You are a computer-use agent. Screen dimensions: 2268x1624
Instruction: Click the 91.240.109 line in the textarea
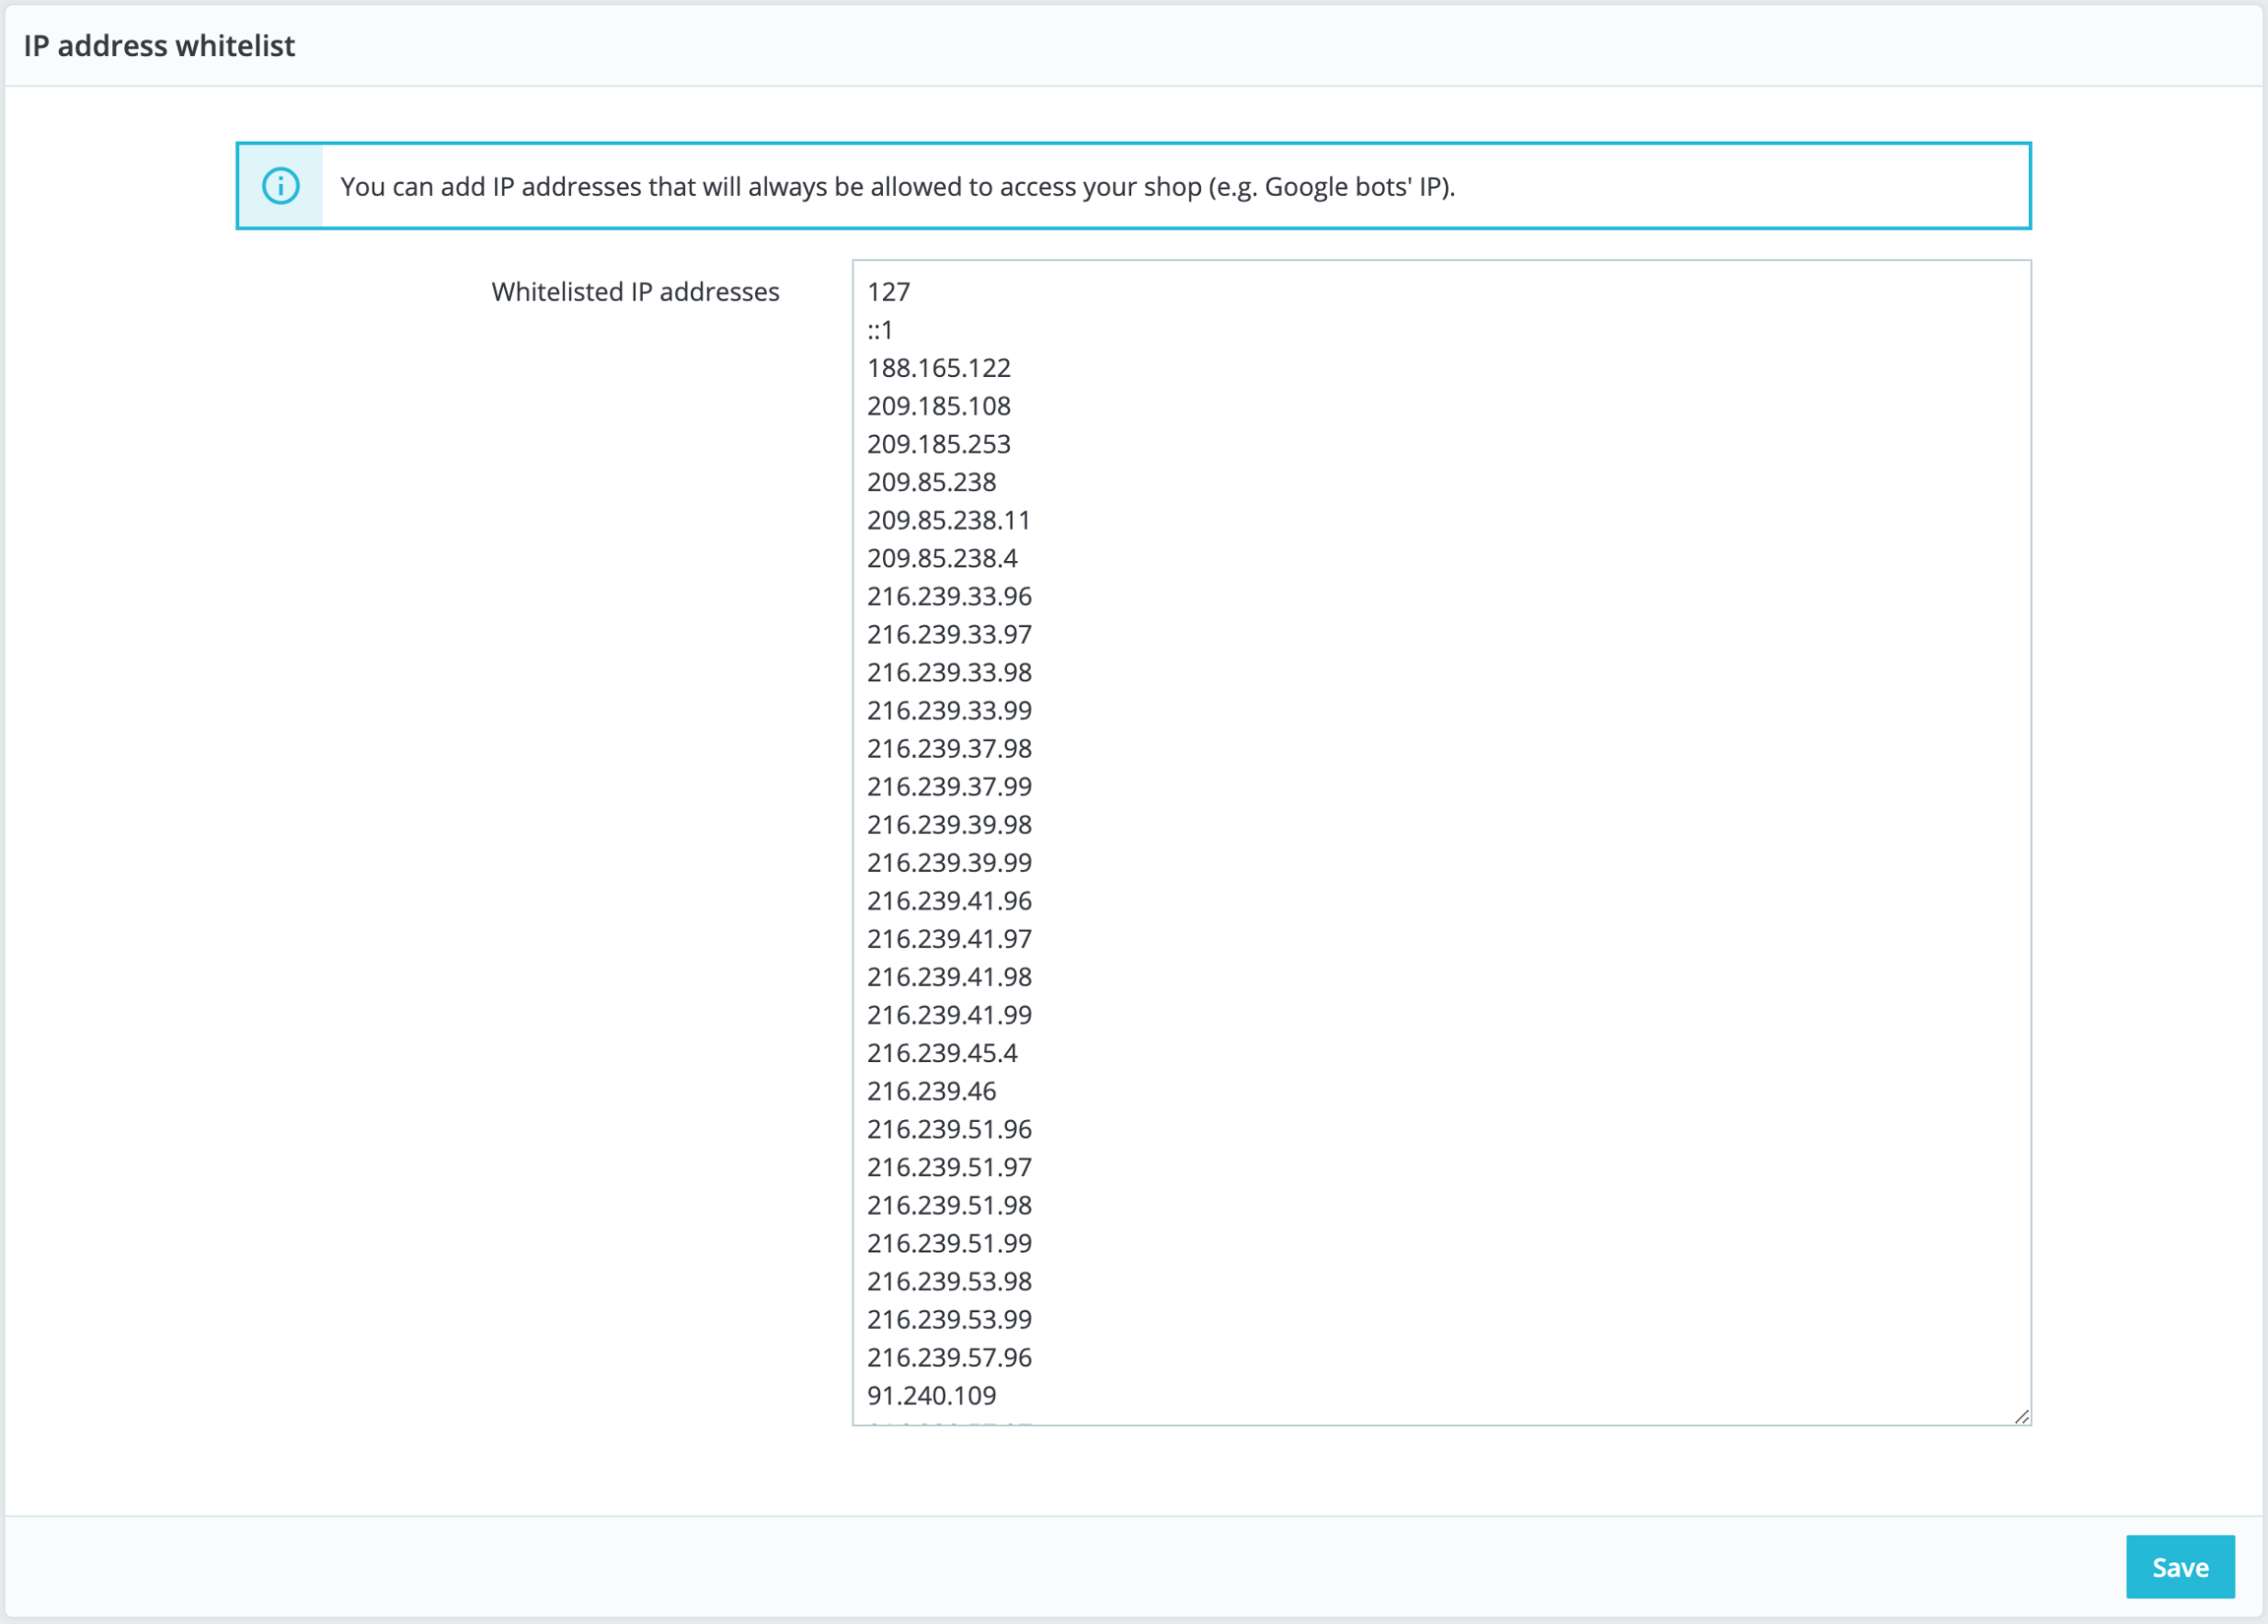pyautogui.click(x=931, y=1395)
